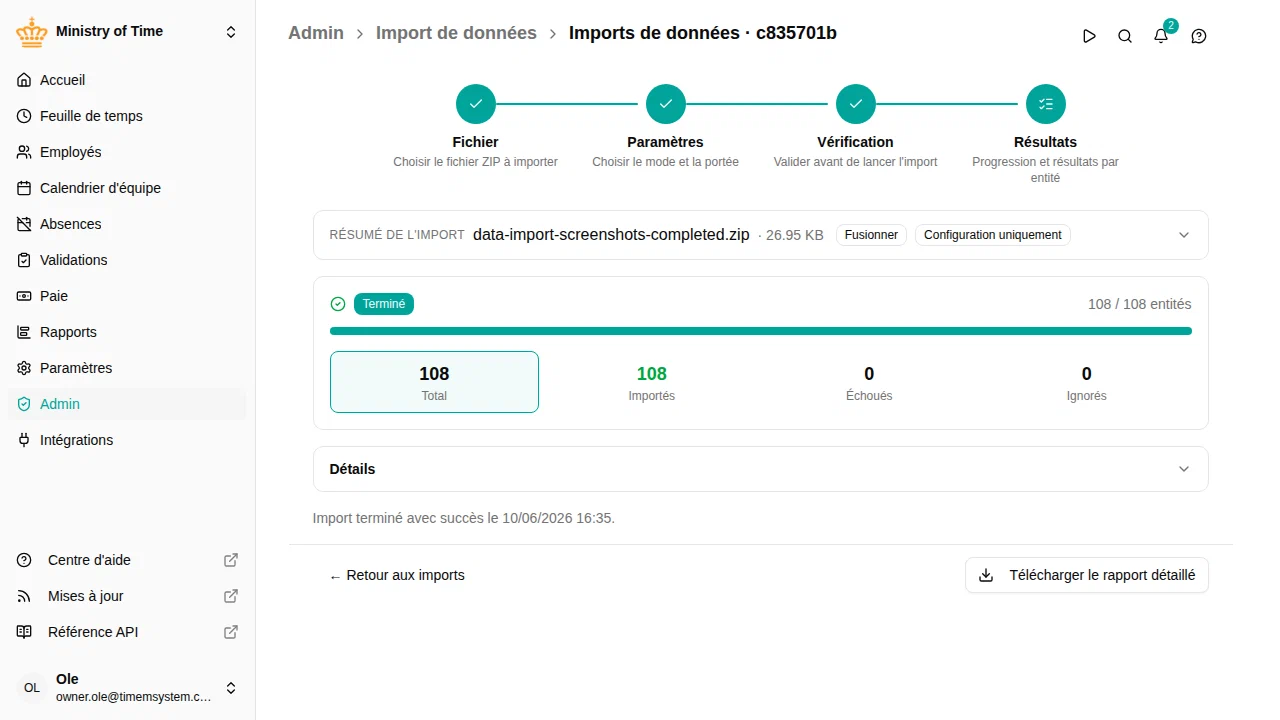Click external link icon beside Mises à jour
Image resolution: width=1280 pixels, height=720 pixels.
tap(231, 596)
